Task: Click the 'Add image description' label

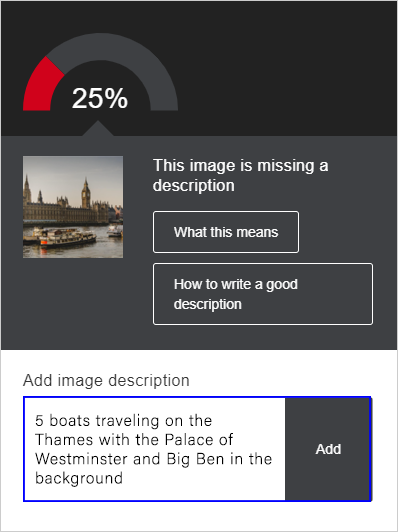Action: 106,380
